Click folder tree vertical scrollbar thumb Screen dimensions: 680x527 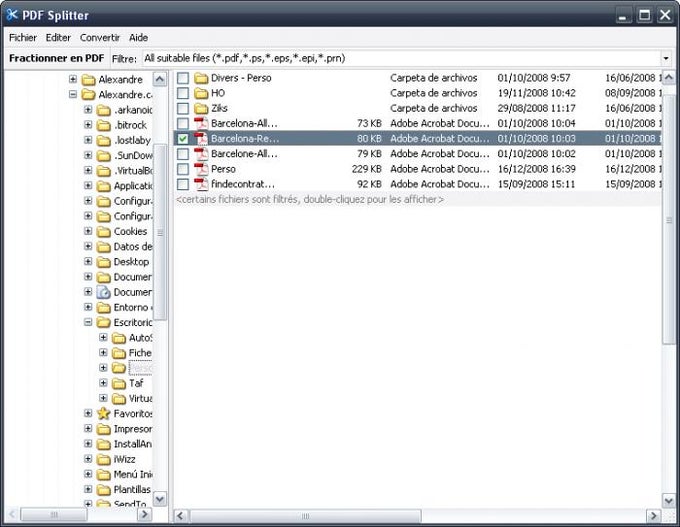160,232
